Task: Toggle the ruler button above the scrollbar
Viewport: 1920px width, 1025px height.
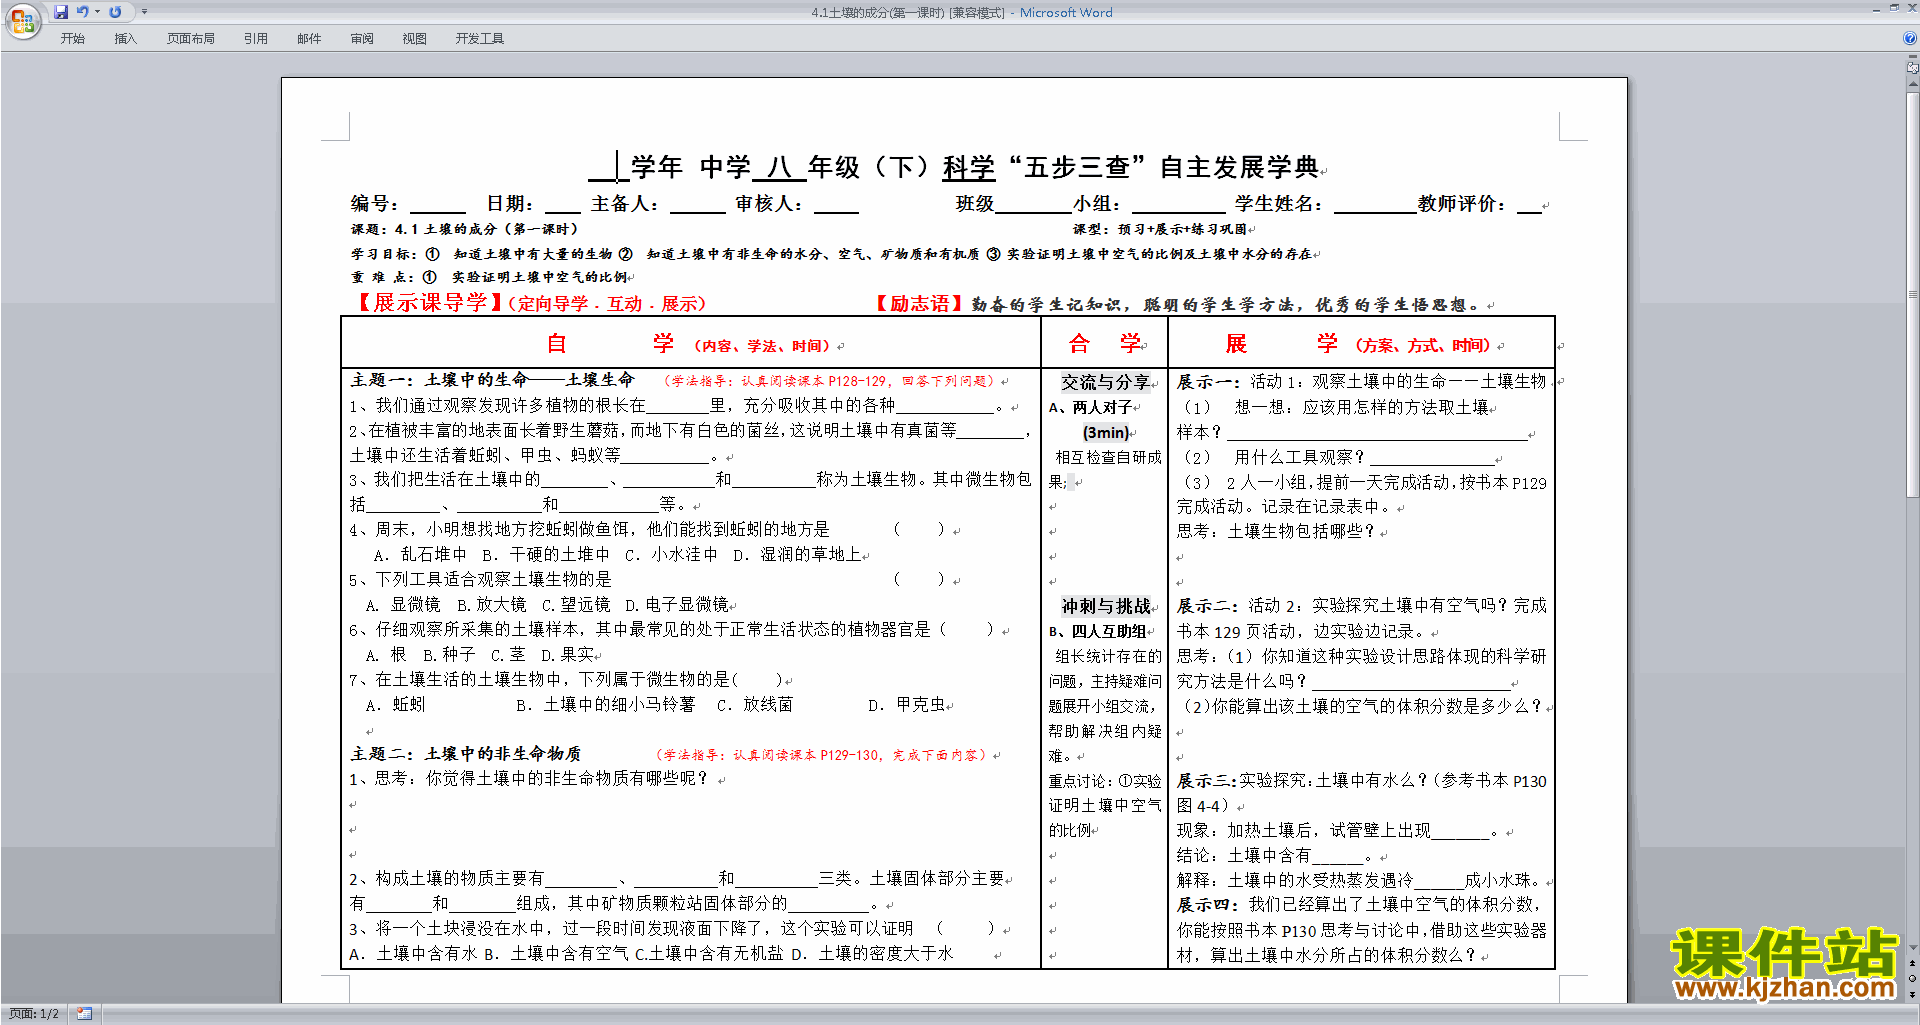Action: [1913, 68]
